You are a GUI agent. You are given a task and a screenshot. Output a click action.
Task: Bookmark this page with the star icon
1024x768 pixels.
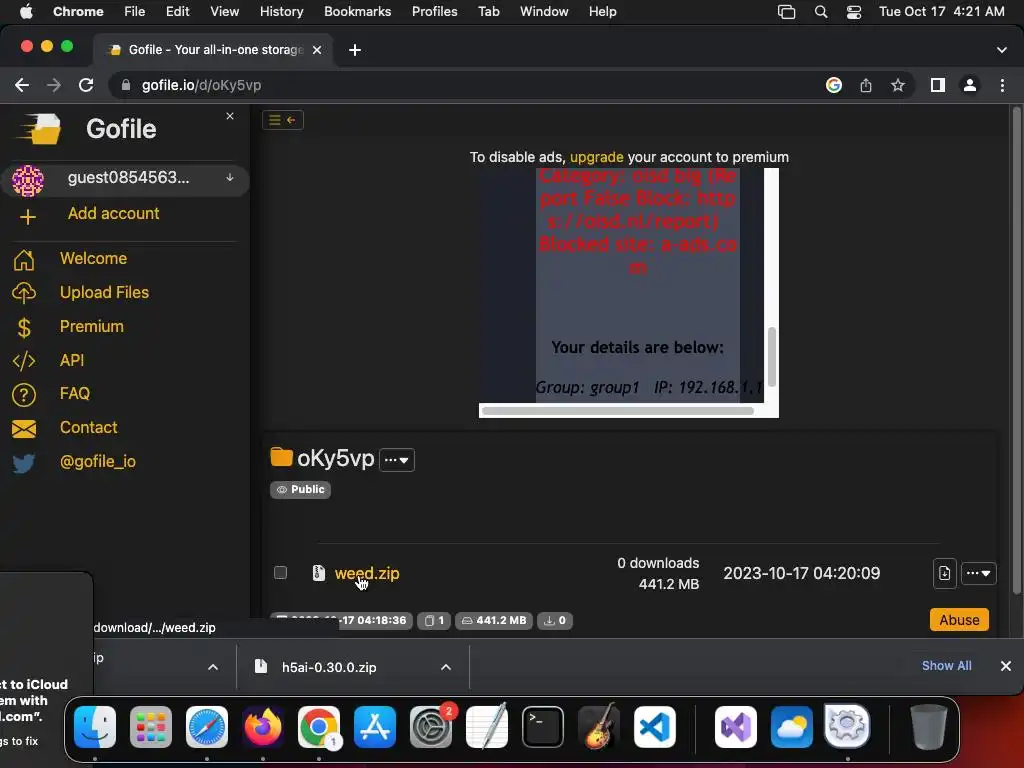898,86
